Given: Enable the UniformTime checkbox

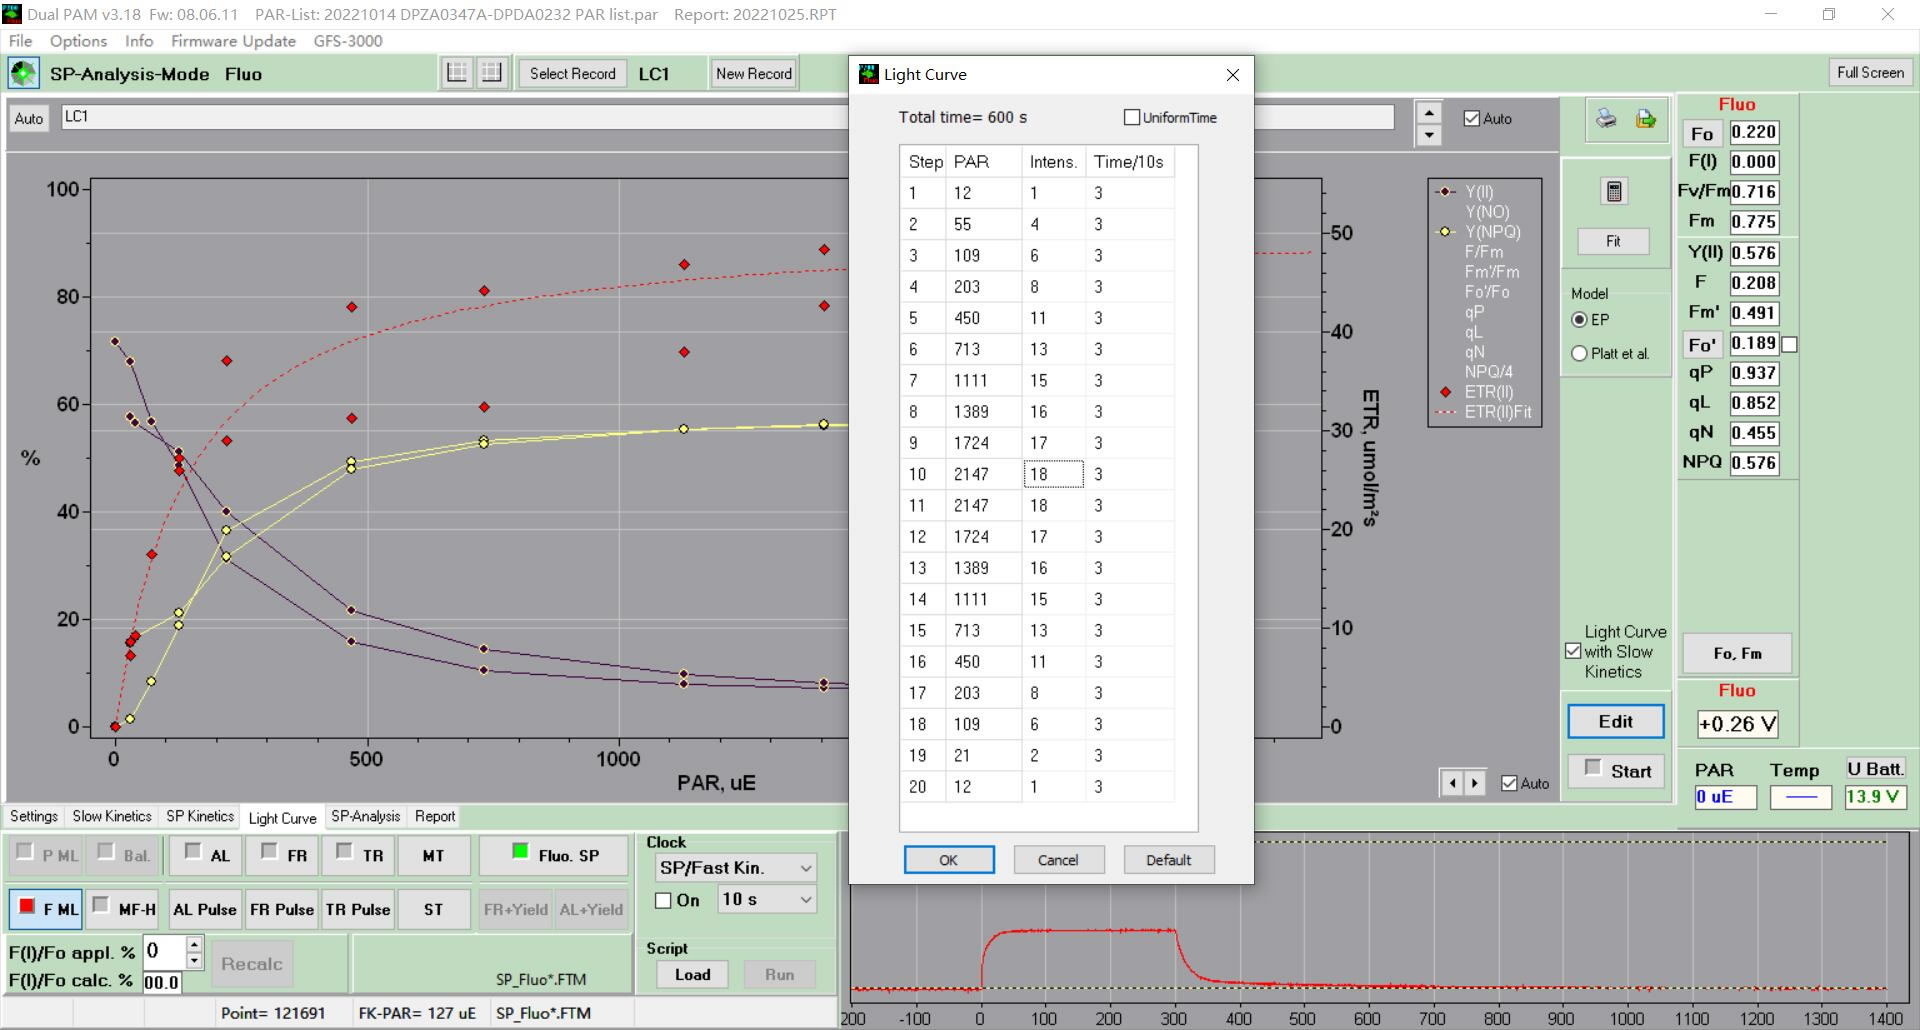Looking at the screenshot, I should pos(1132,117).
